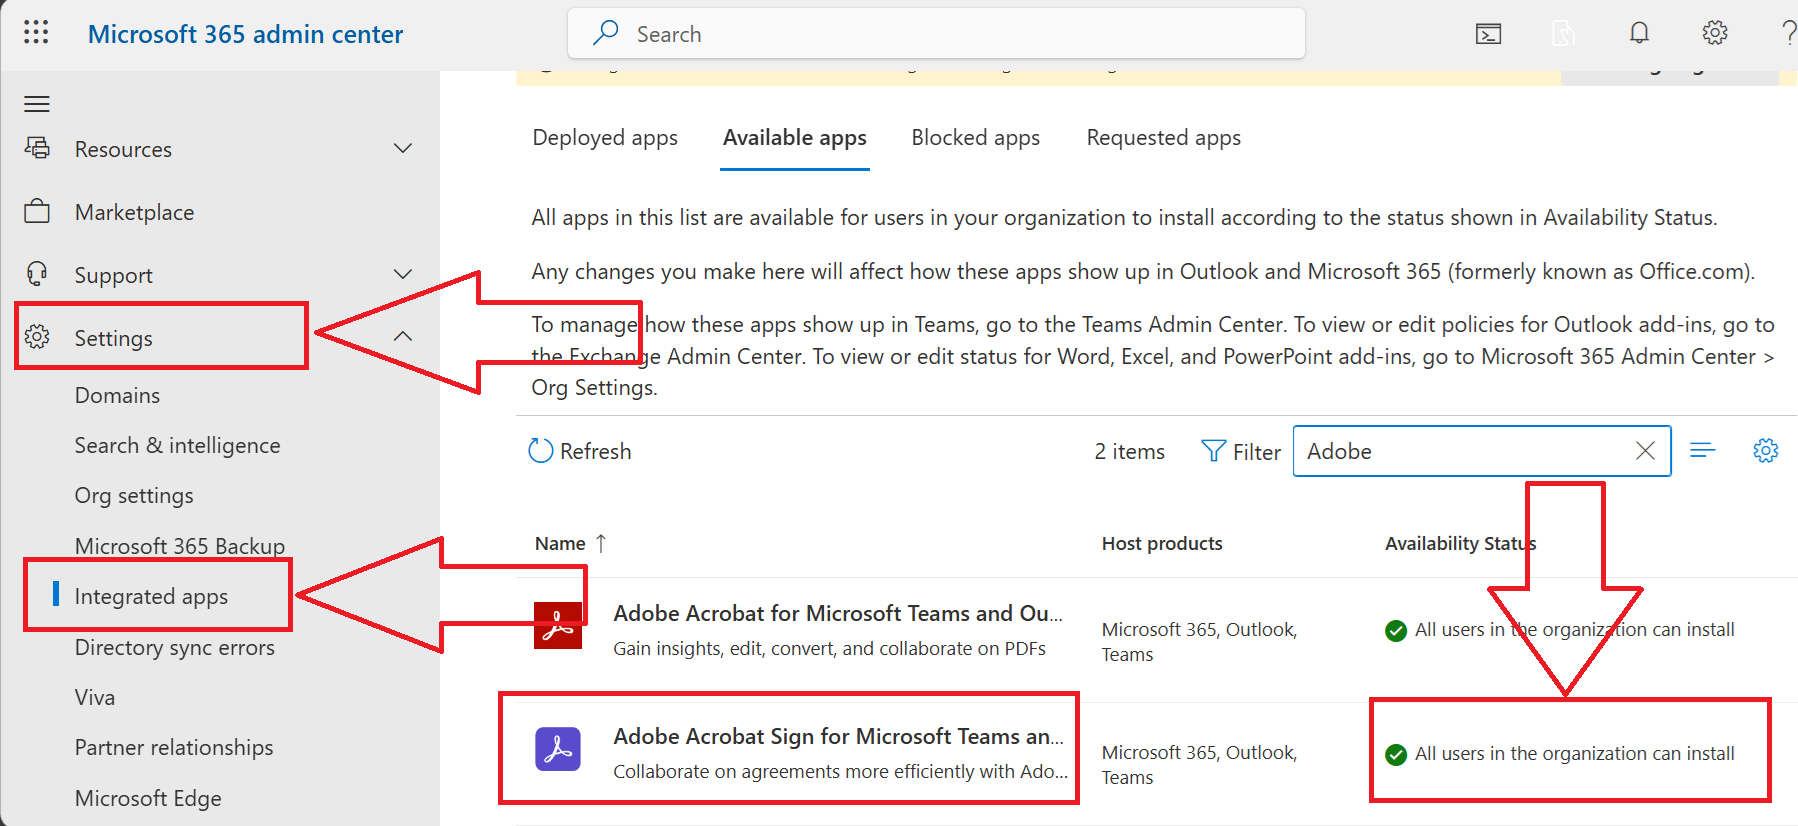Open the Requested apps tab

[x=1163, y=138]
